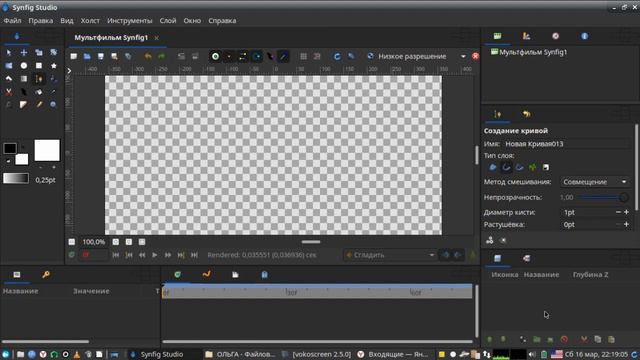This screenshot has height=360, width=640.
Task: Open a file using toolbar icon
Action: pos(87,56)
